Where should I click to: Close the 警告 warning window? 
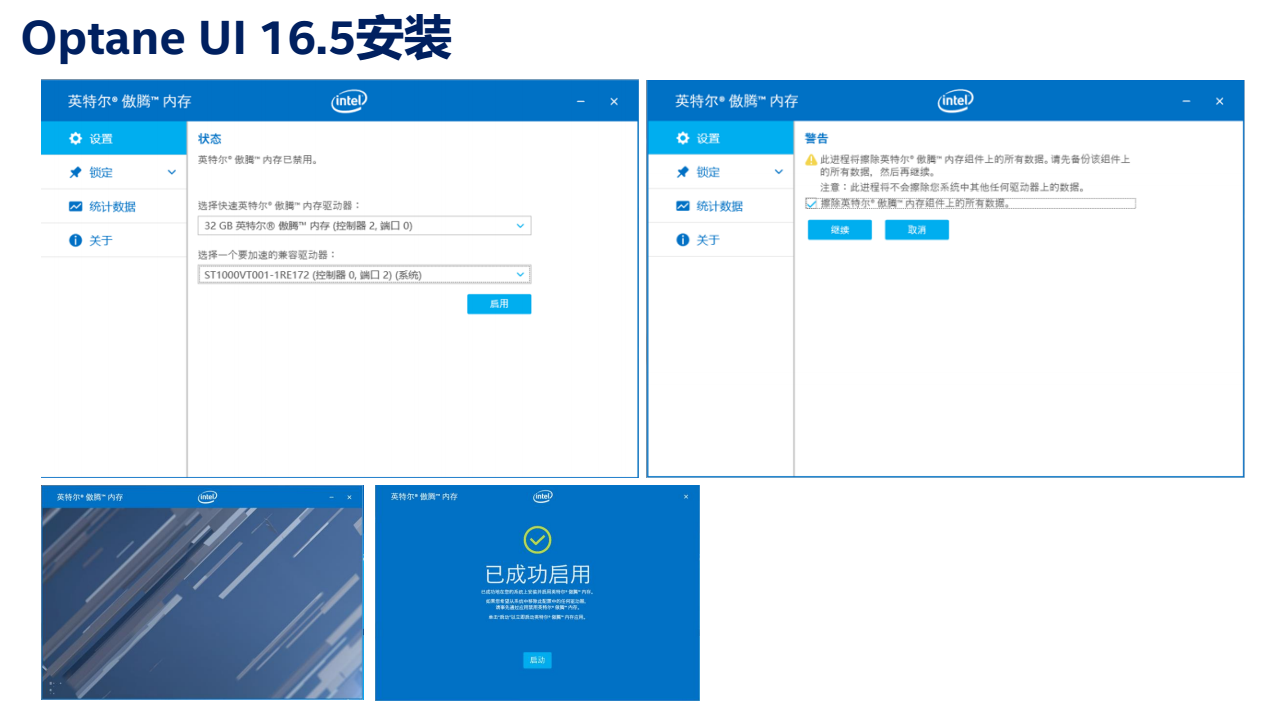click(1220, 102)
